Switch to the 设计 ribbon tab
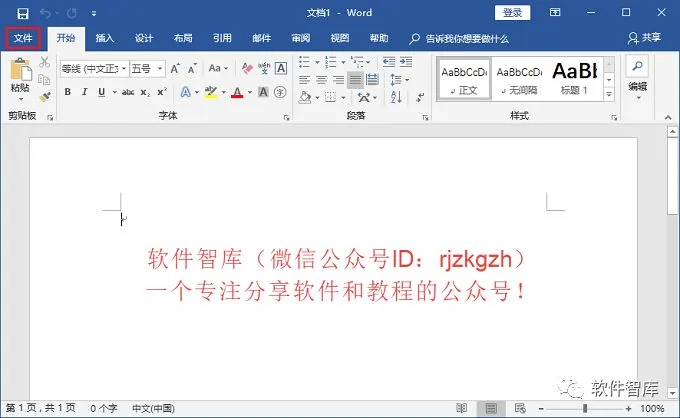This screenshot has height=418, width=680. (144, 38)
